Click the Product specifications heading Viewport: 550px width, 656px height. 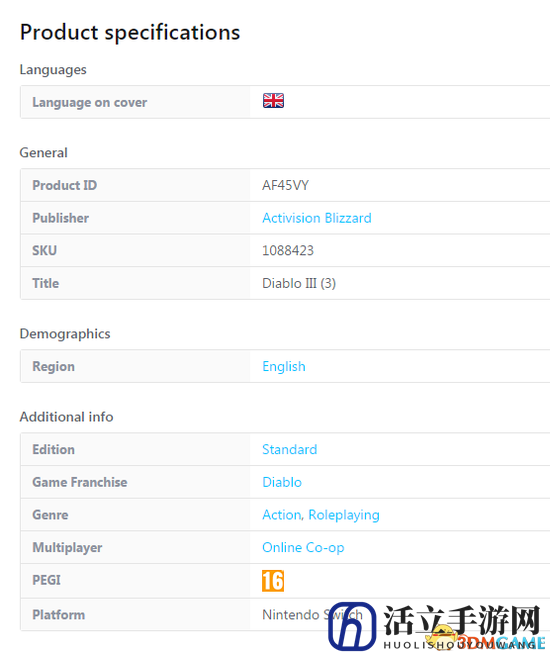click(x=130, y=33)
